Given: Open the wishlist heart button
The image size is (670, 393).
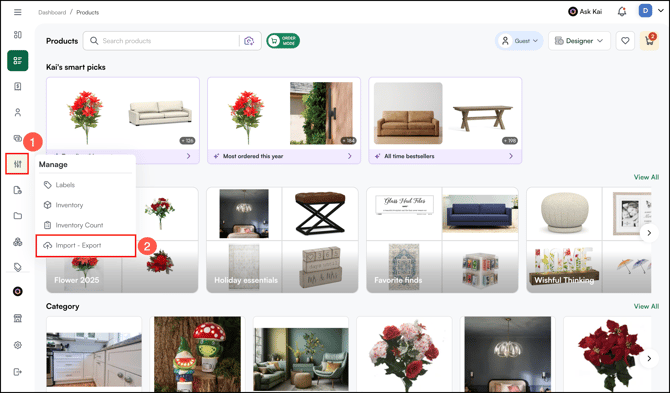Looking at the screenshot, I should 625,41.
